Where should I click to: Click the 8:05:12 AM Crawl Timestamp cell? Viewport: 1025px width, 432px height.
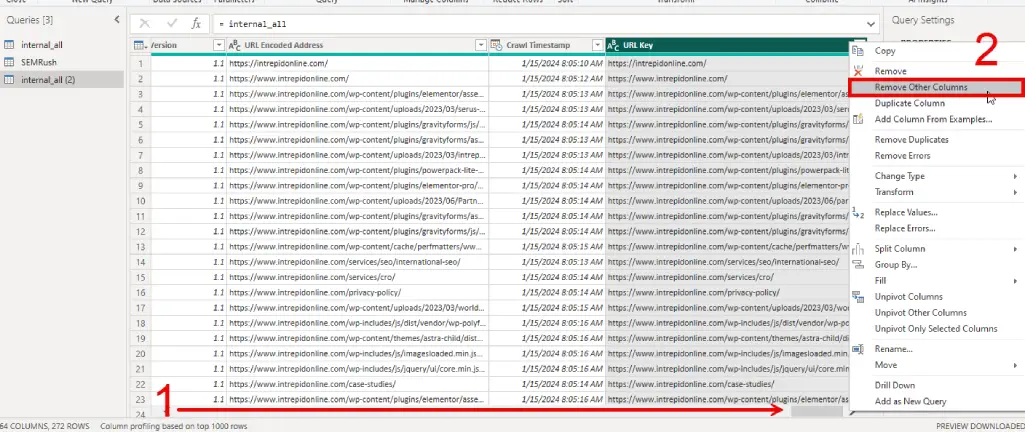(x=547, y=78)
